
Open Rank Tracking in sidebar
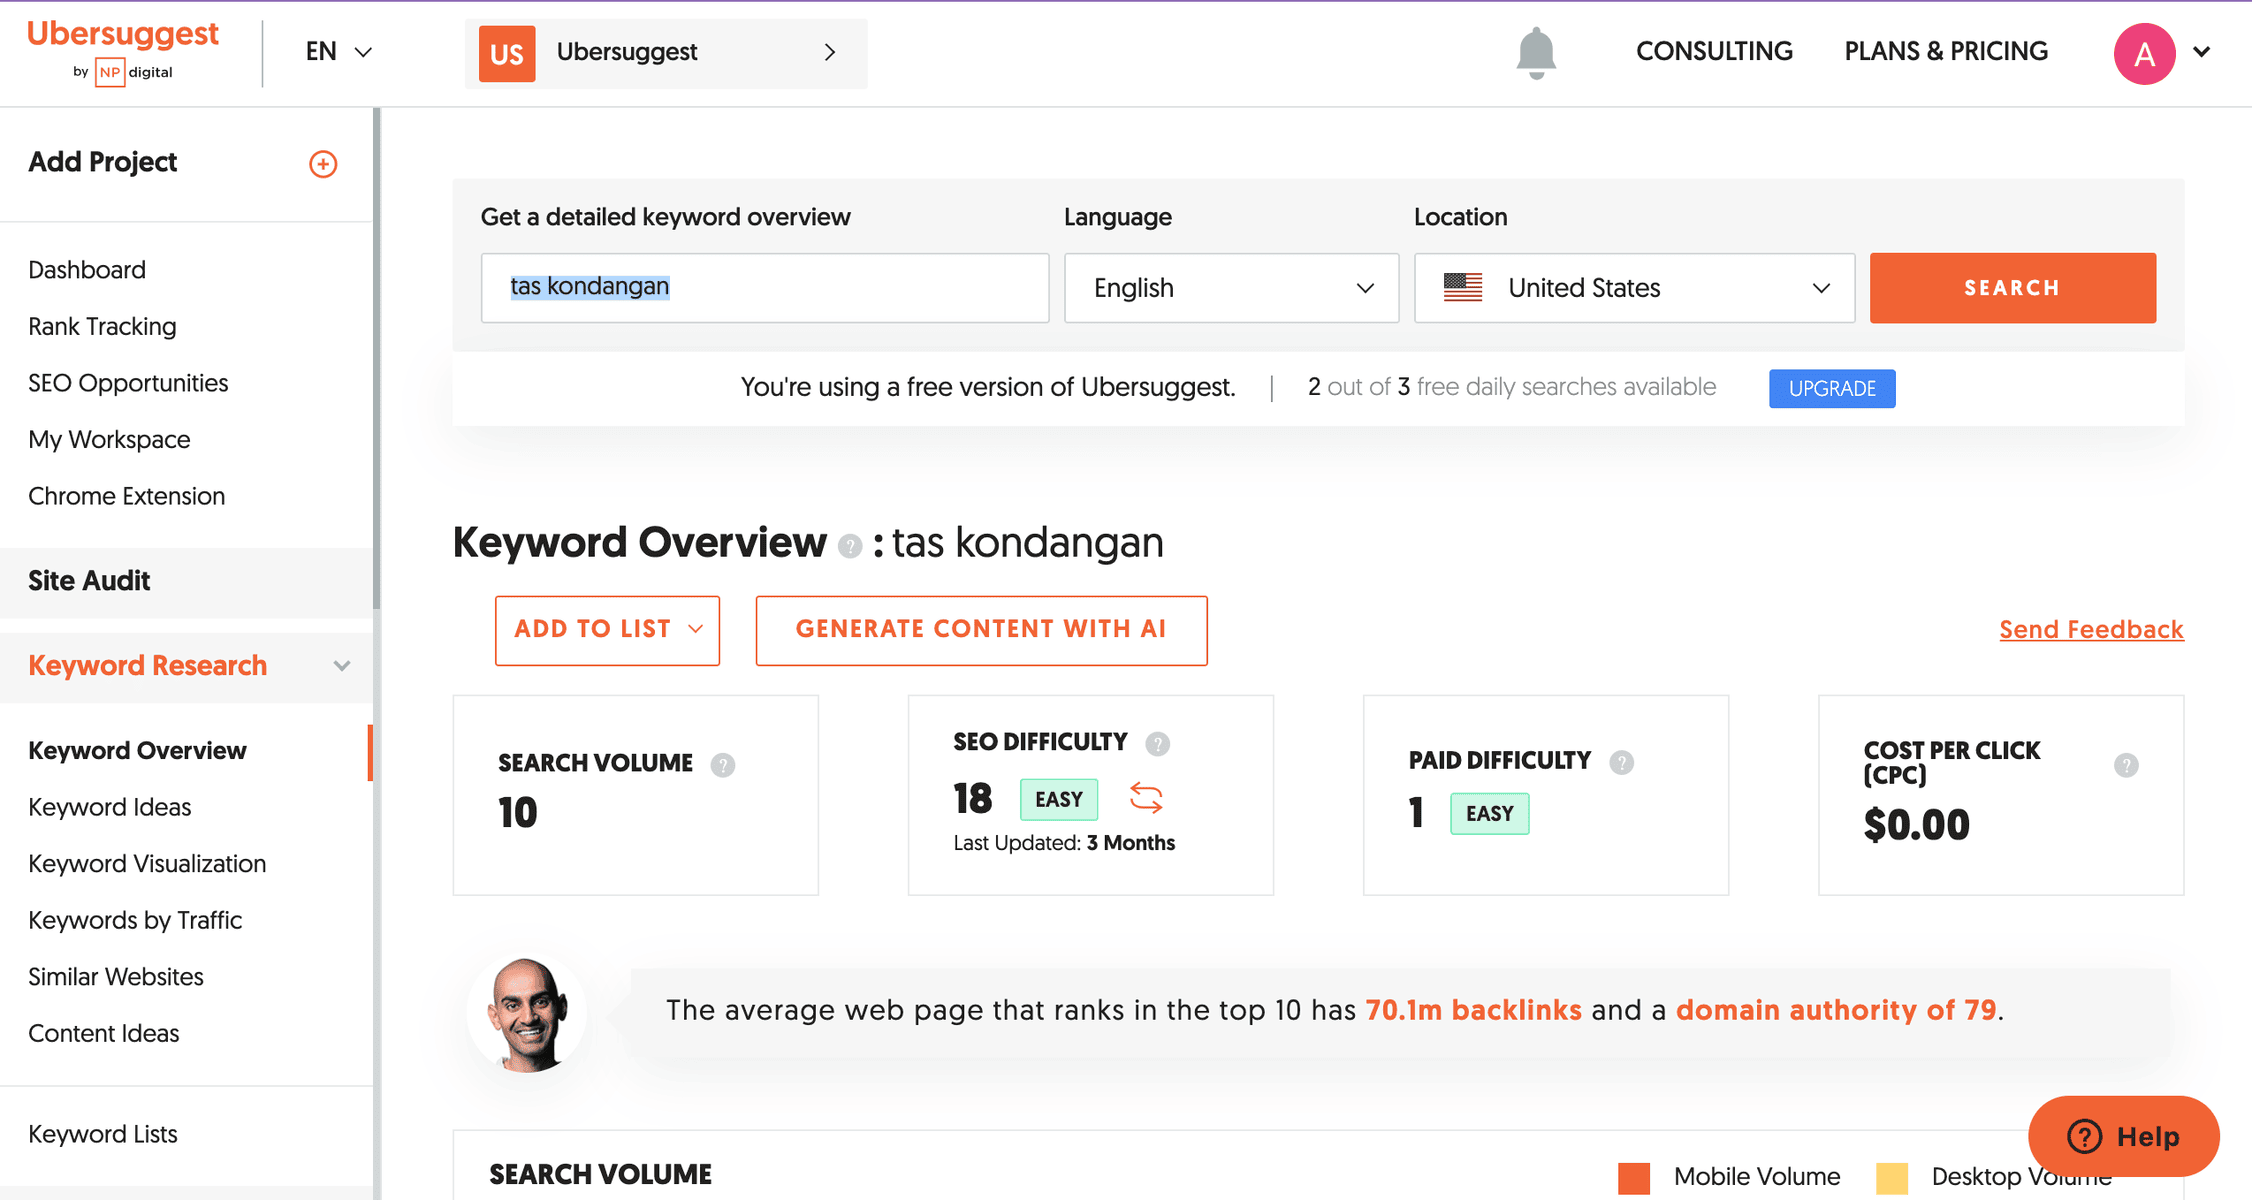pos(102,327)
